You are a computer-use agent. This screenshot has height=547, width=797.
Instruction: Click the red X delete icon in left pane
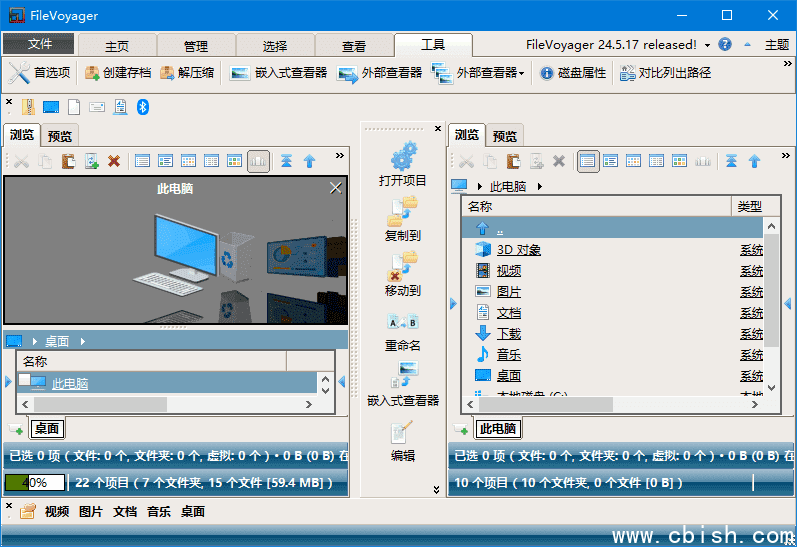pyautogui.click(x=114, y=162)
